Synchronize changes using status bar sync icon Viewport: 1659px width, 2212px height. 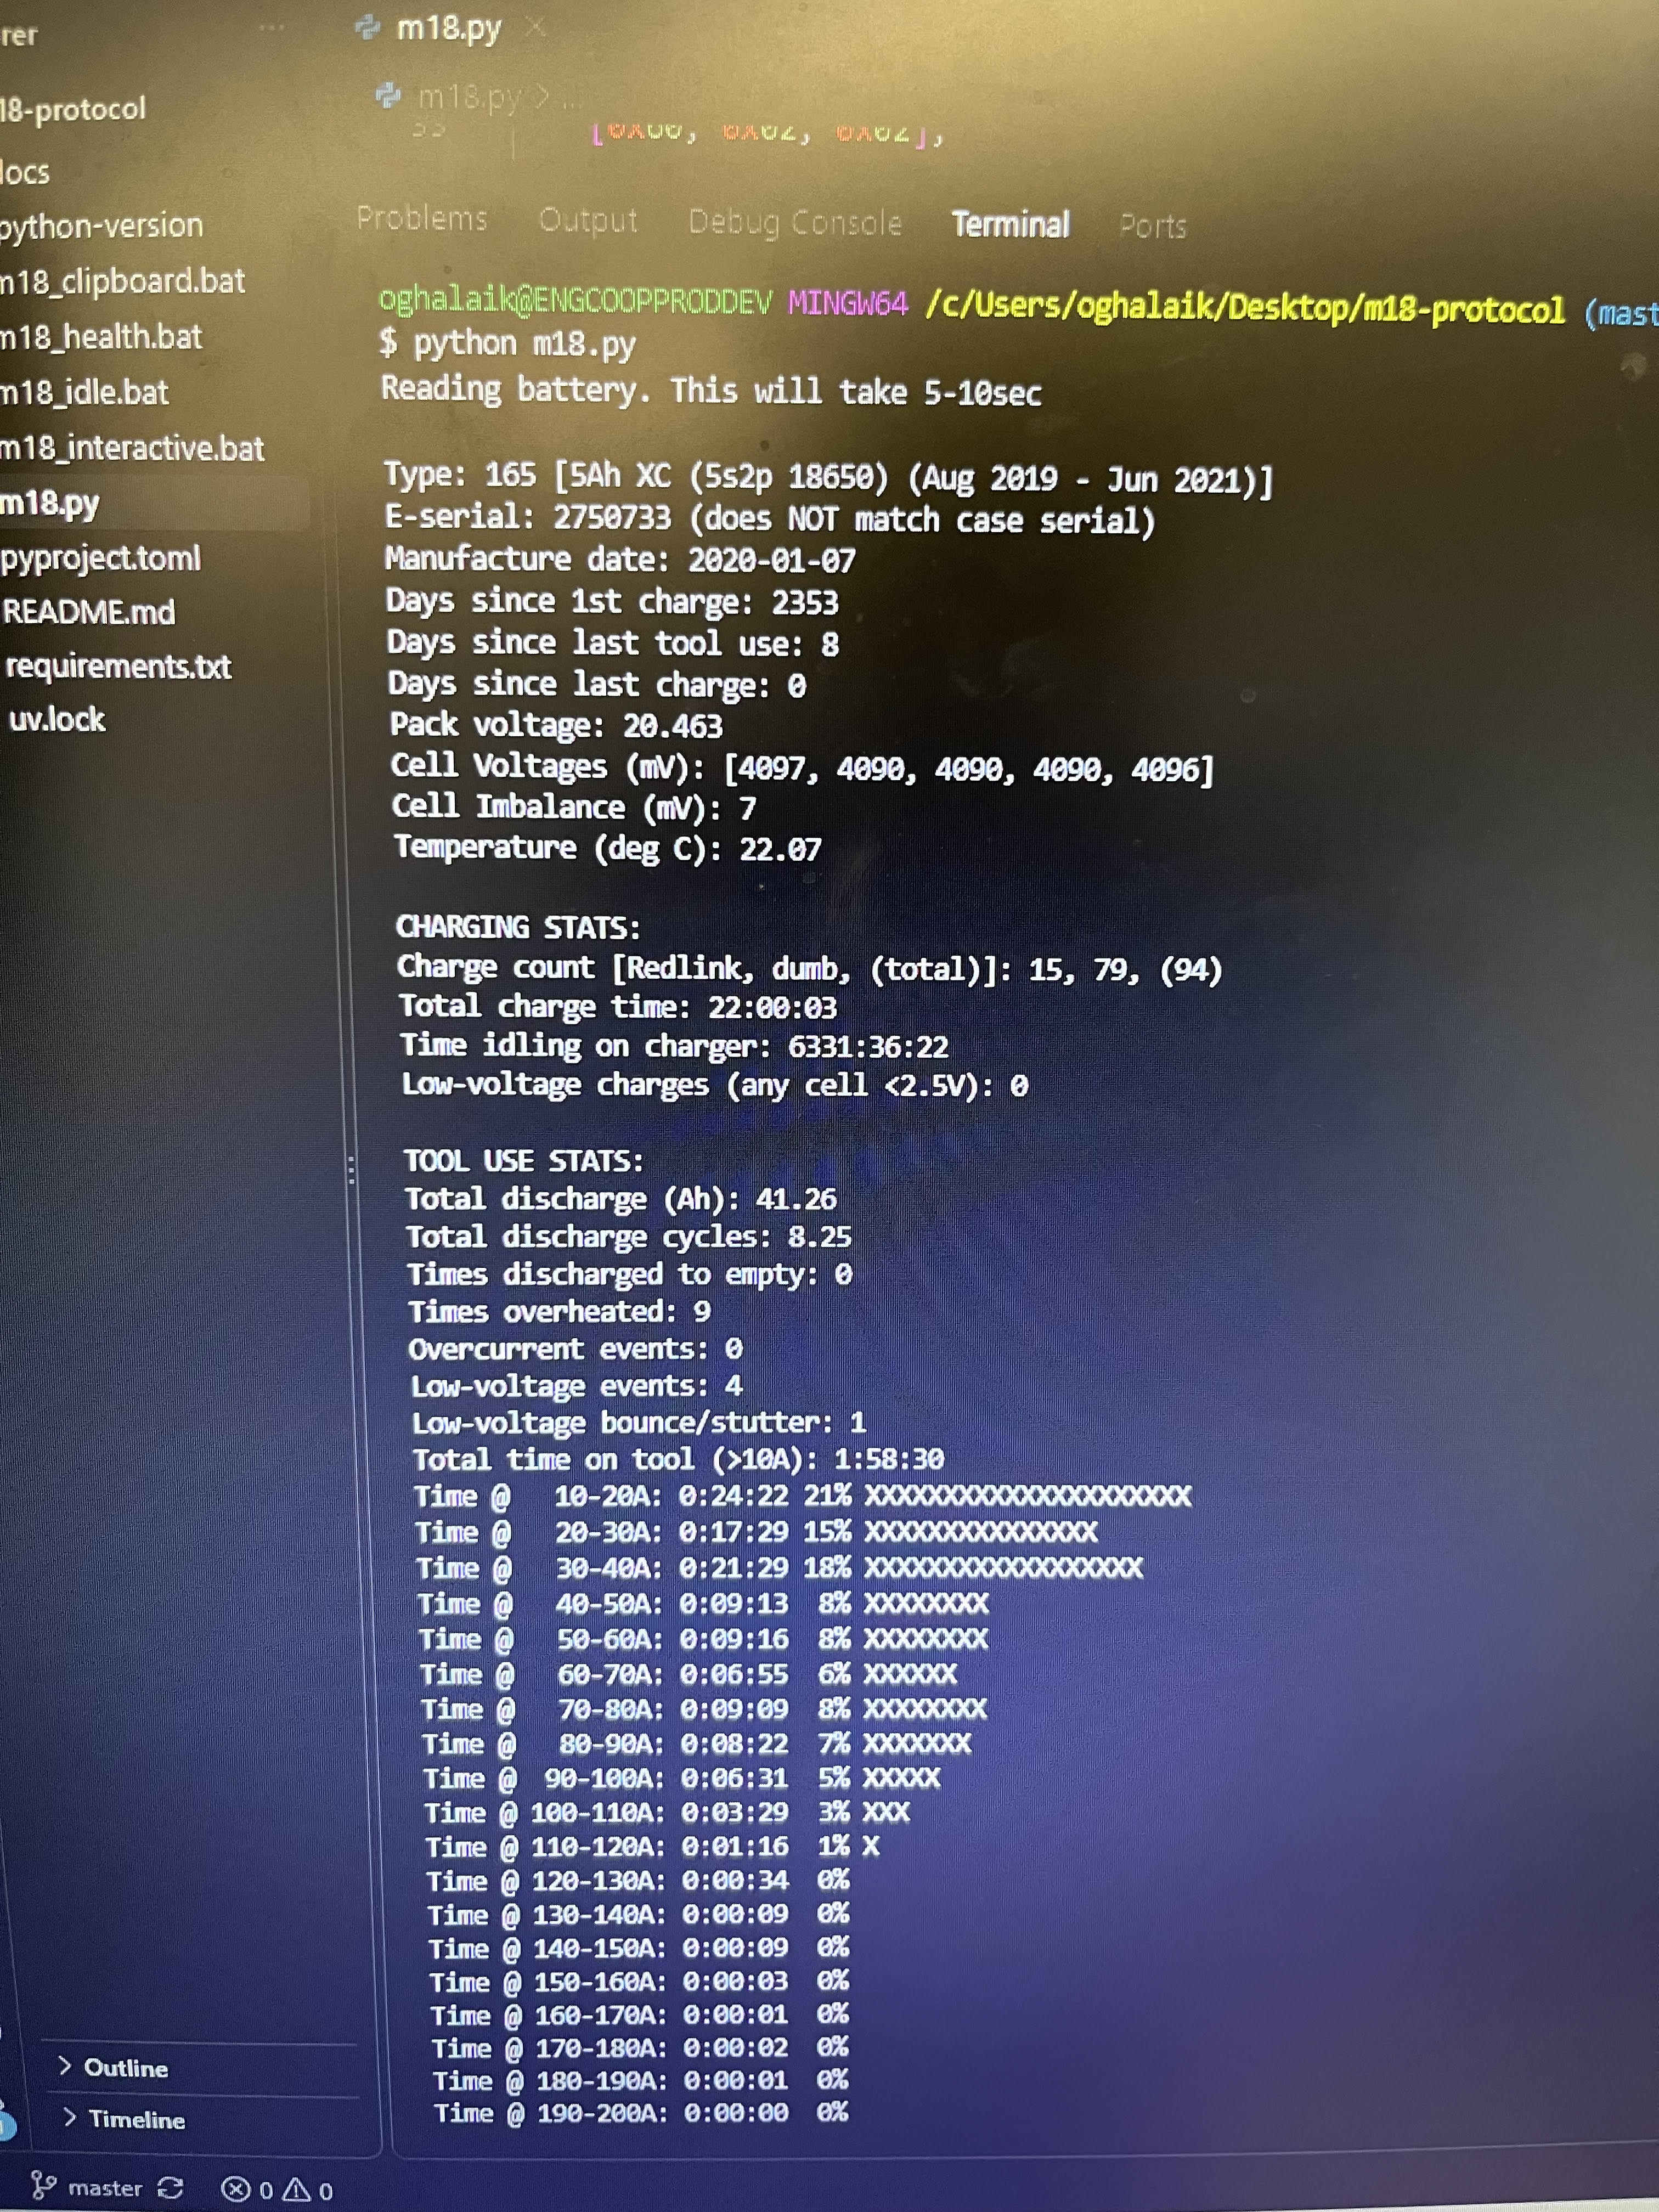(171, 2187)
